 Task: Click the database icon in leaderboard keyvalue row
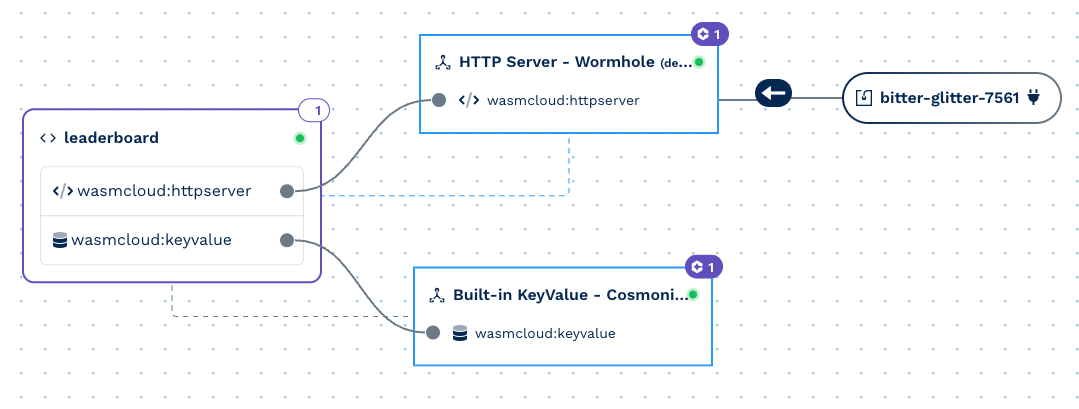tap(60, 240)
